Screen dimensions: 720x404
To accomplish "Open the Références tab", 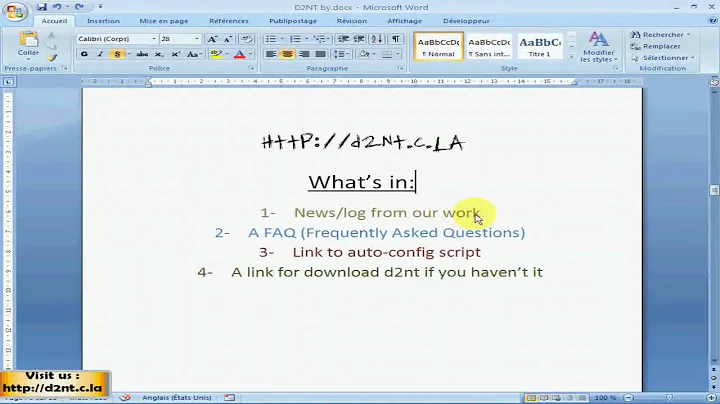I will coord(229,21).
